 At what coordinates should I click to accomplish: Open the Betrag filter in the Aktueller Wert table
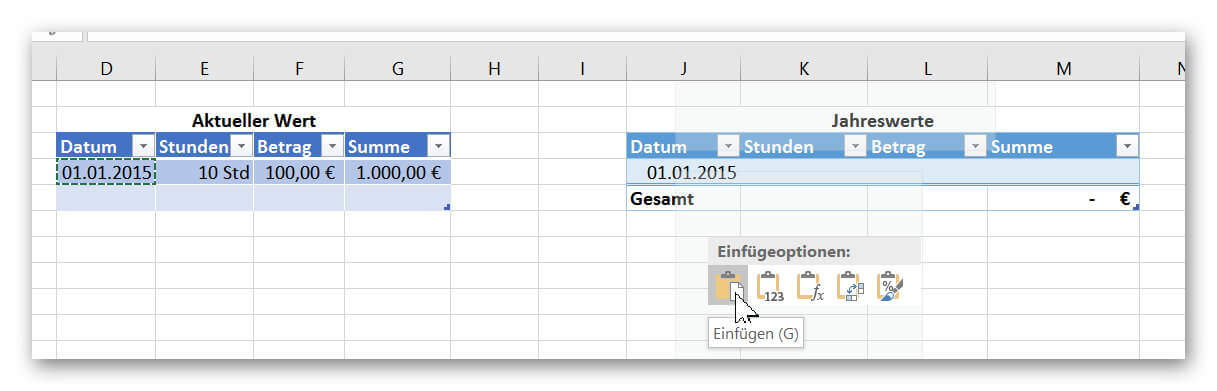(332, 146)
